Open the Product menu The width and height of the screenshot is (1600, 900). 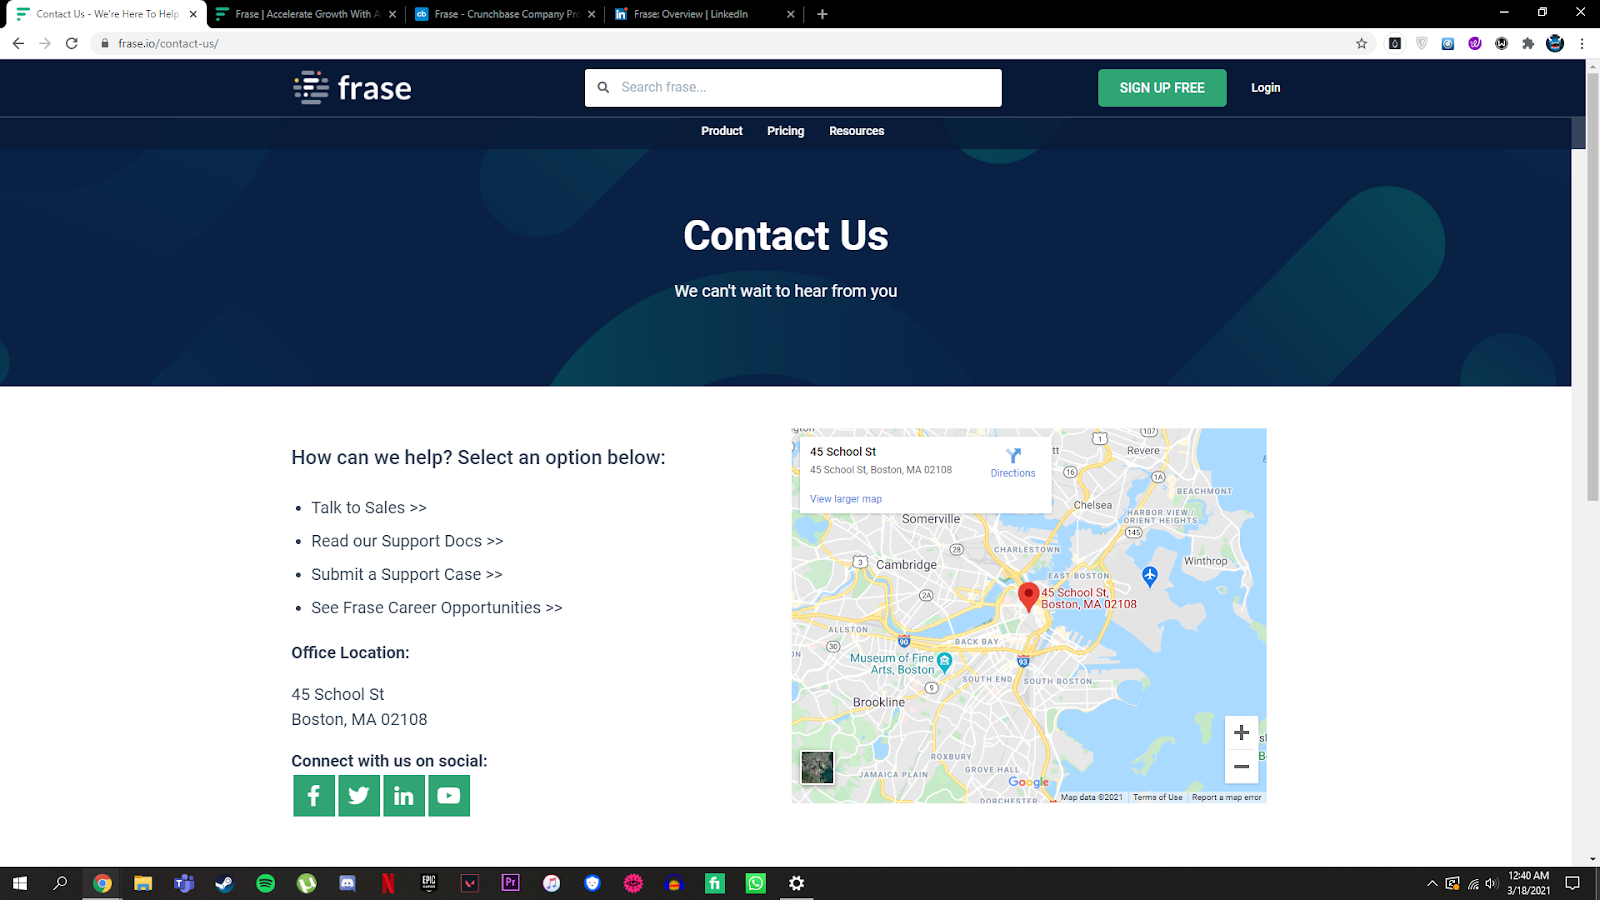(x=722, y=131)
